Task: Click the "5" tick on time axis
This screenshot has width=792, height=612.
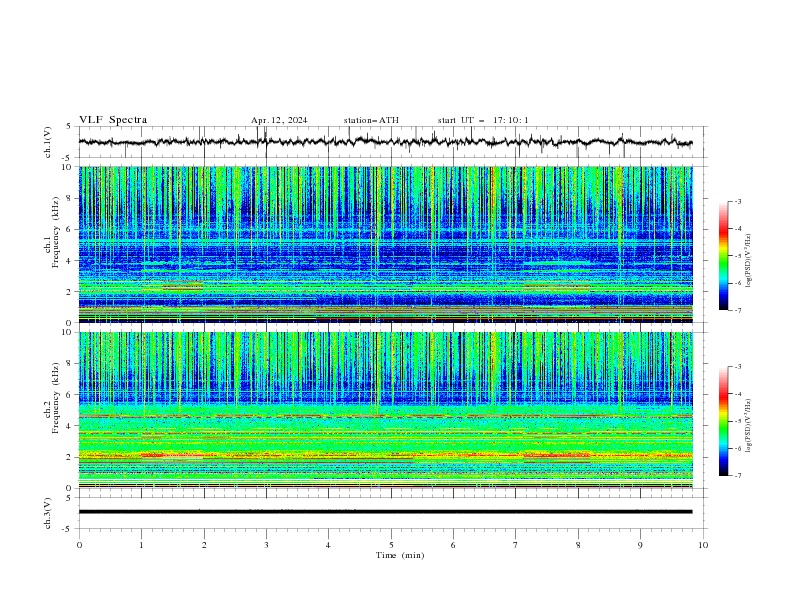Action: point(391,545)
